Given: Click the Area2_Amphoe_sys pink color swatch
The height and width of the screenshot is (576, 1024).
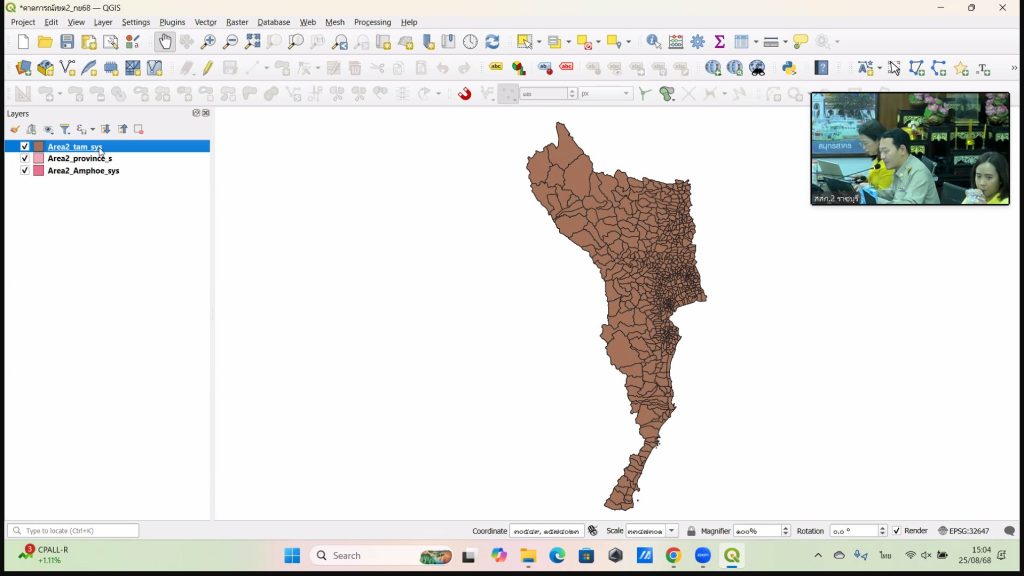Looking at the screenshot, I should 39,171.
